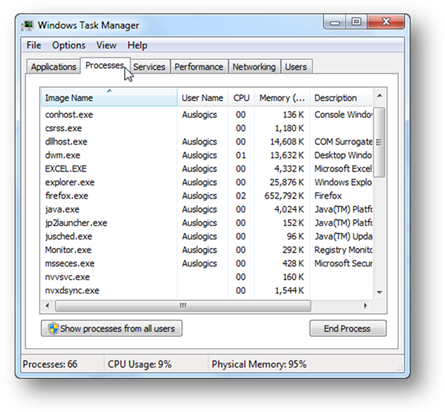
Task: Click the End Process button
Action: [348, 329]
